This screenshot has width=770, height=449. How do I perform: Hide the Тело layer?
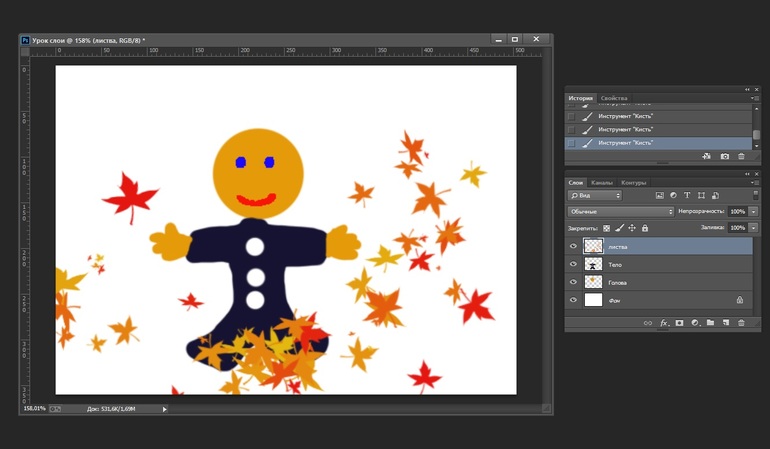(x=573, y=264)
